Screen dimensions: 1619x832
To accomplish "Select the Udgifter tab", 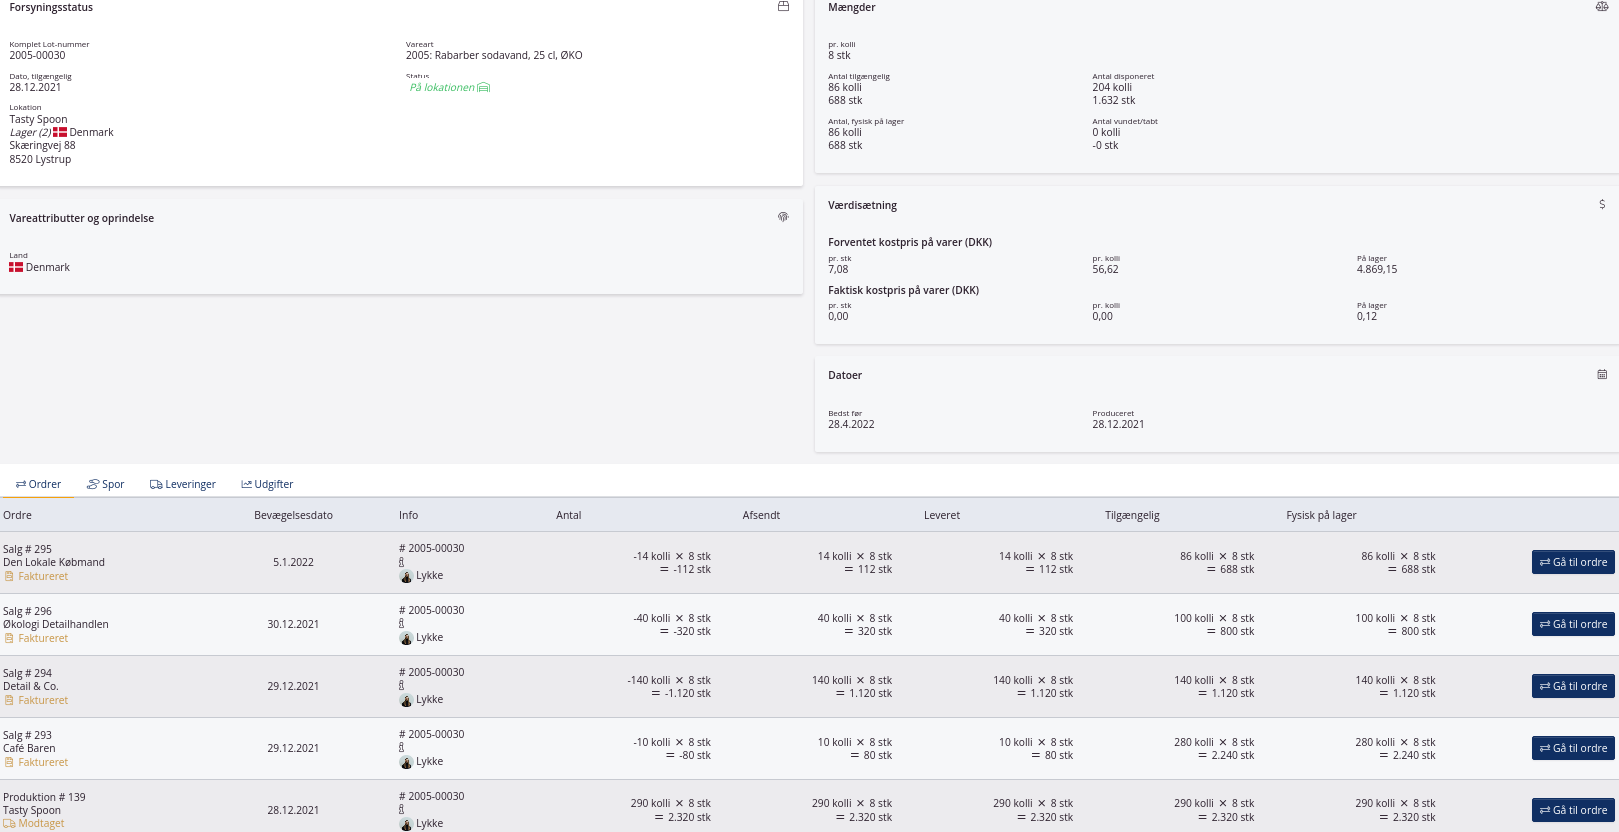I will pyautogui.click(x=267, y=484).
